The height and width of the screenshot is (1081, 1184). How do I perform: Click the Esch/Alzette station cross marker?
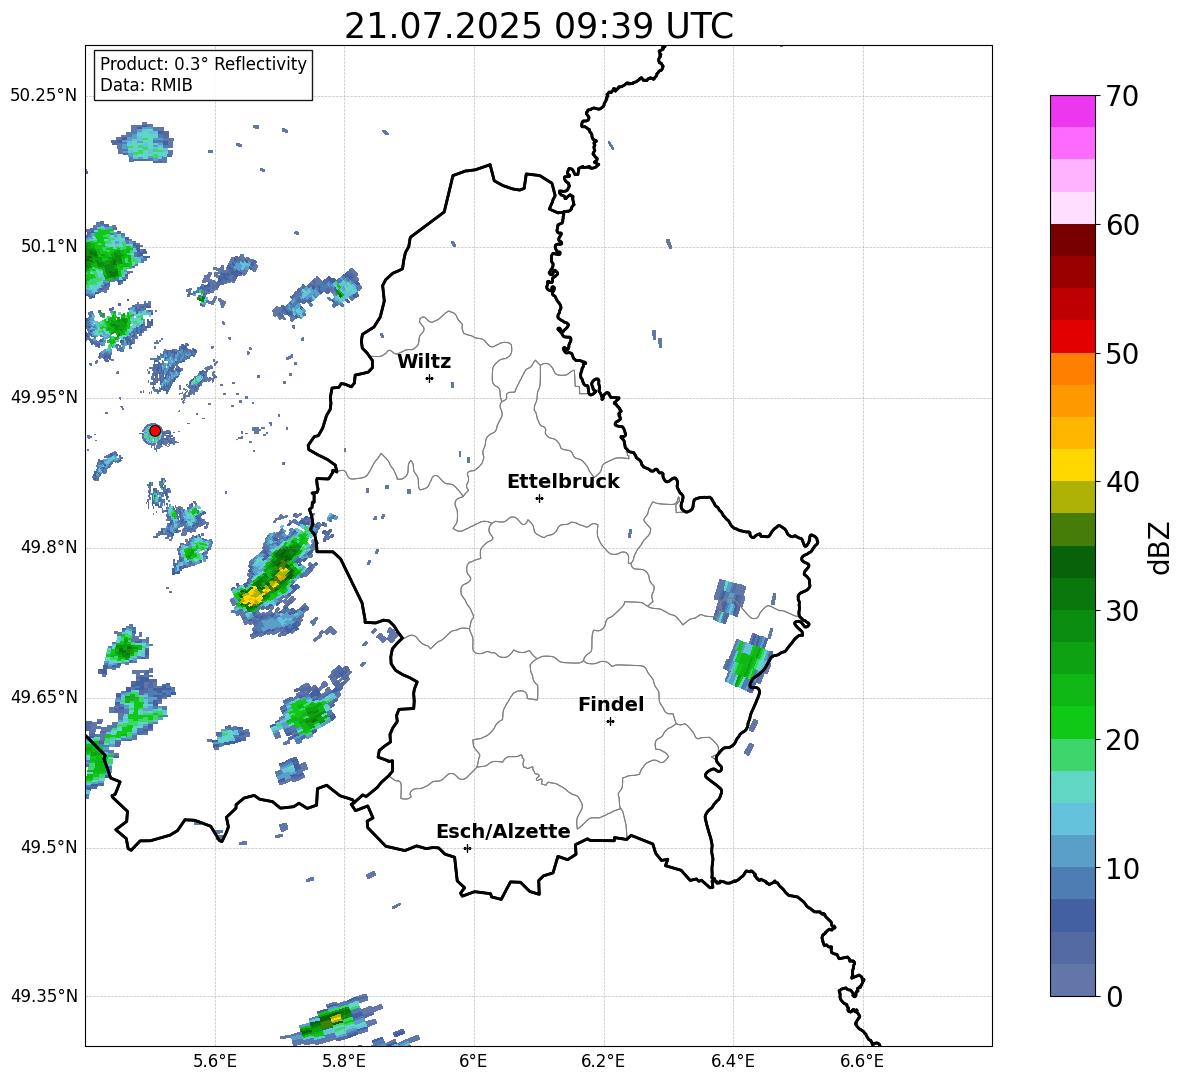tap(467, 848)
